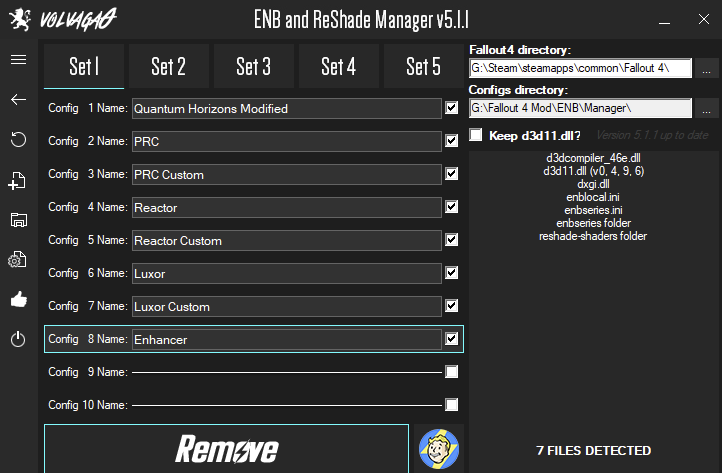
Task: Uncheck Config 2 PRC checkbox
Action: pos(452,140)
